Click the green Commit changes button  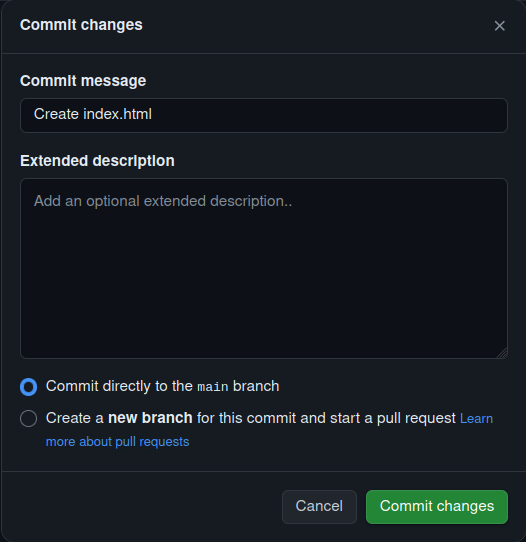437,506
